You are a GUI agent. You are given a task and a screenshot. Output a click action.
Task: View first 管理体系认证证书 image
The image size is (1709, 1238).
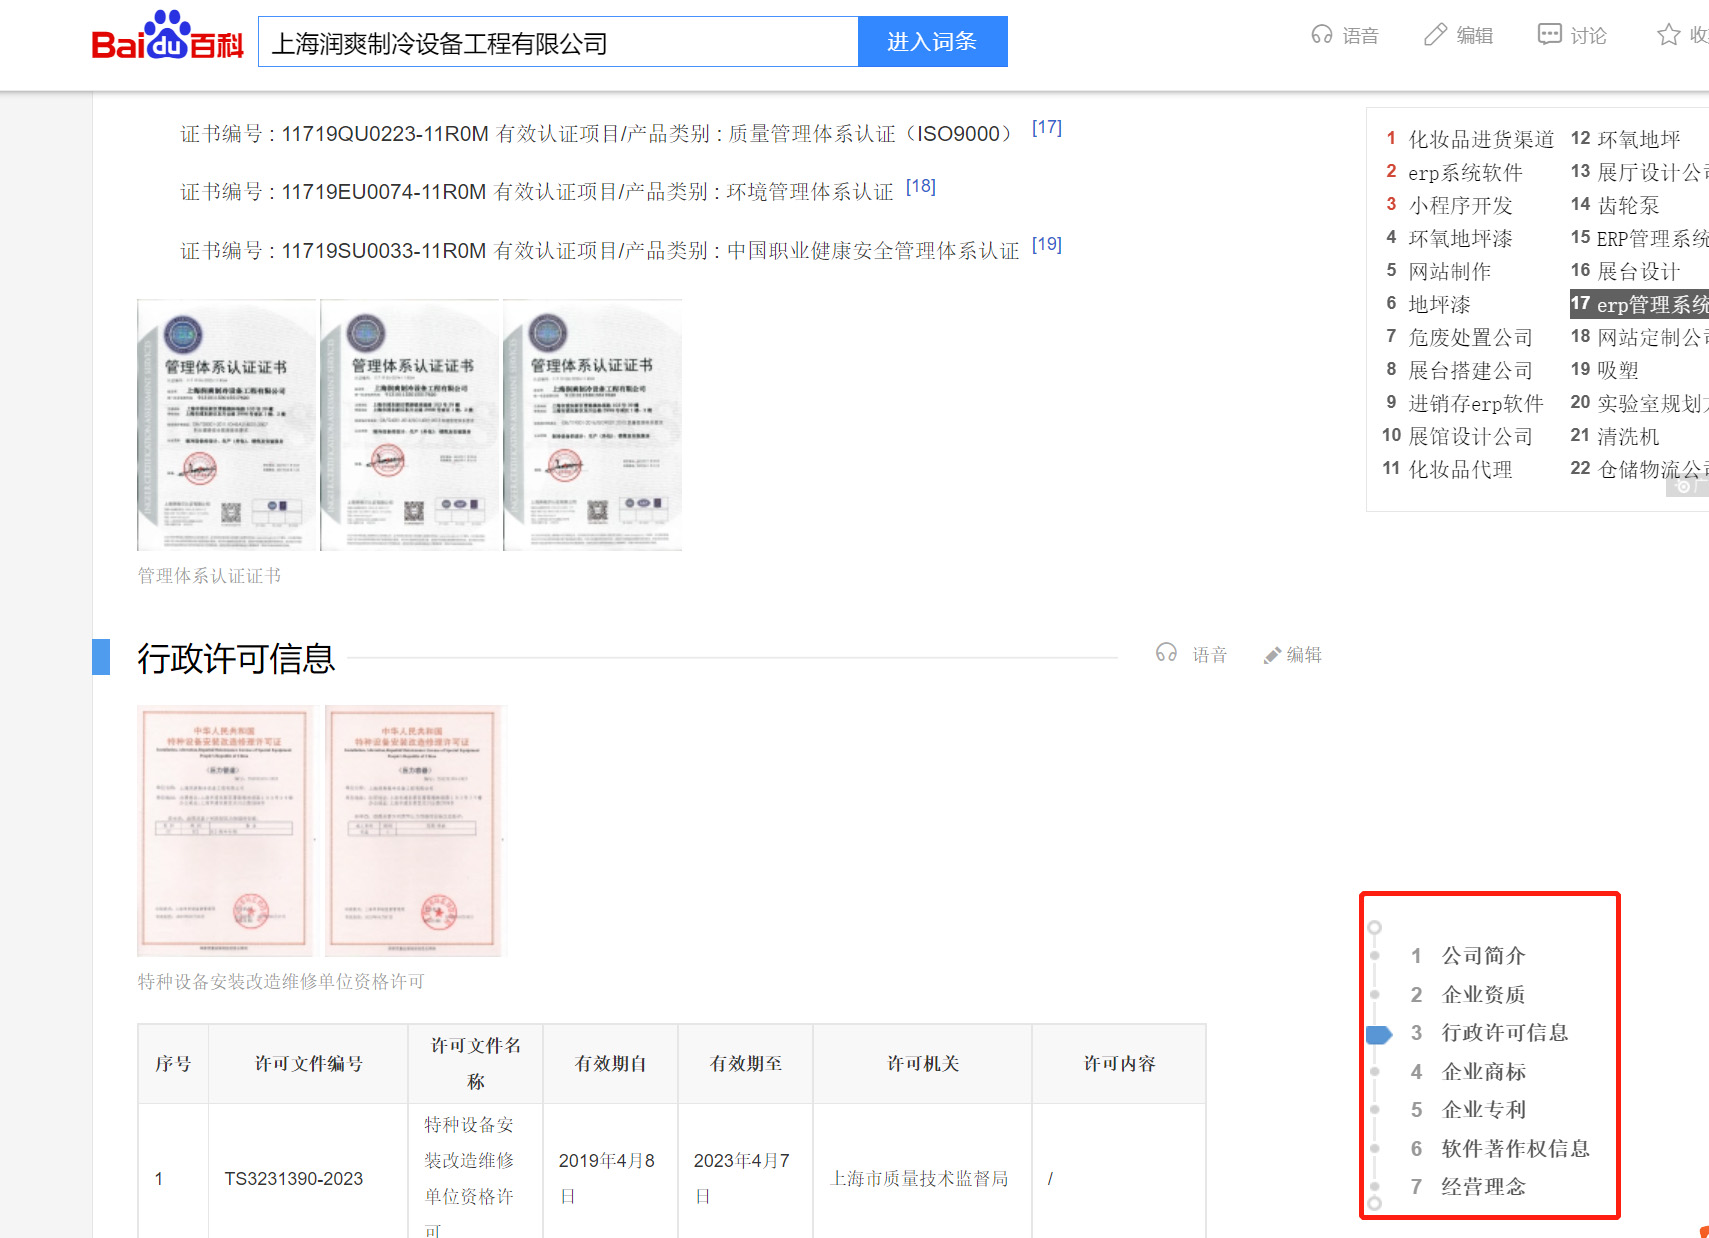(x=227, y=425)
